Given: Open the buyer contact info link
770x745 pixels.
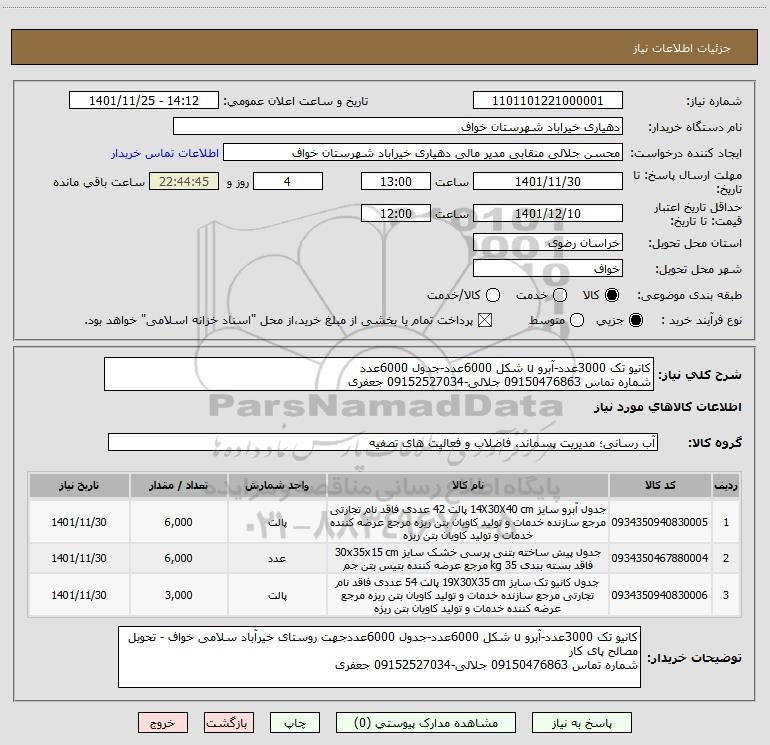Looking at the screenshot, I should (x=165, y=153).
